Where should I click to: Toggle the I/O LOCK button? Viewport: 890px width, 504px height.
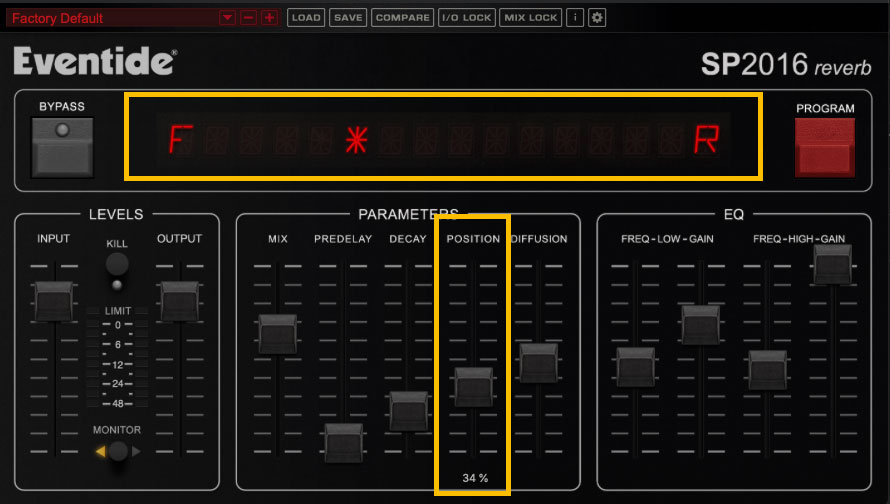467,18
